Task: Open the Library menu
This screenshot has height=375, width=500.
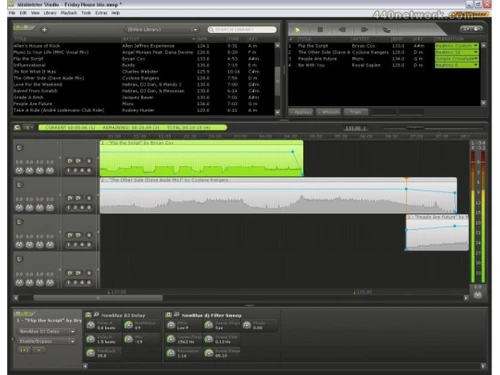Action: pos(50,13)
